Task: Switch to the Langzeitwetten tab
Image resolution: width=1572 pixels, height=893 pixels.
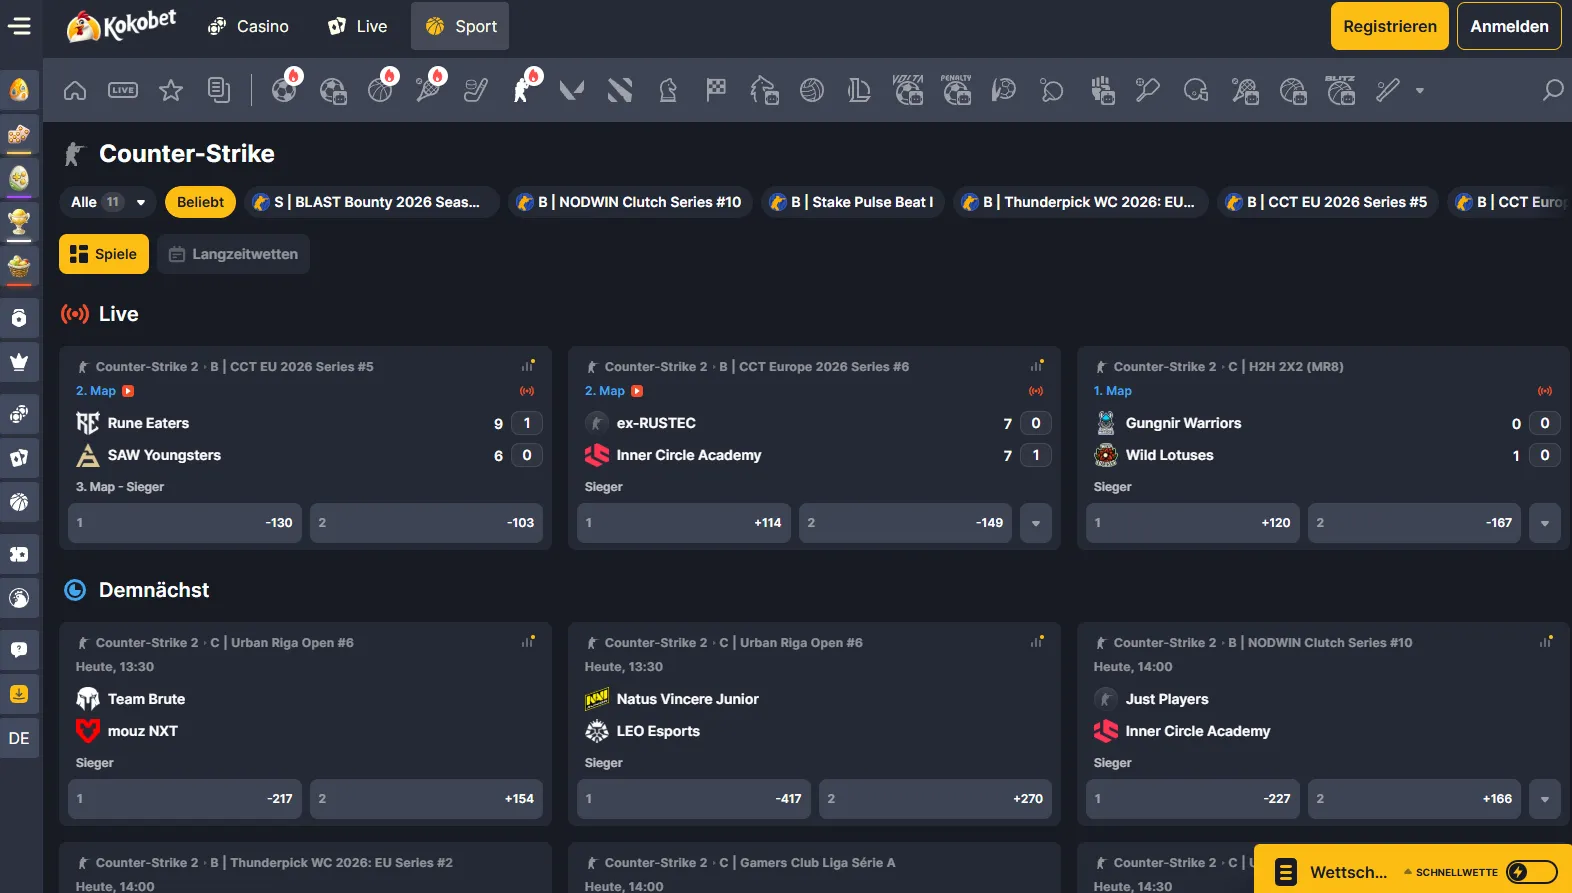Action: [x=233, y=254]
